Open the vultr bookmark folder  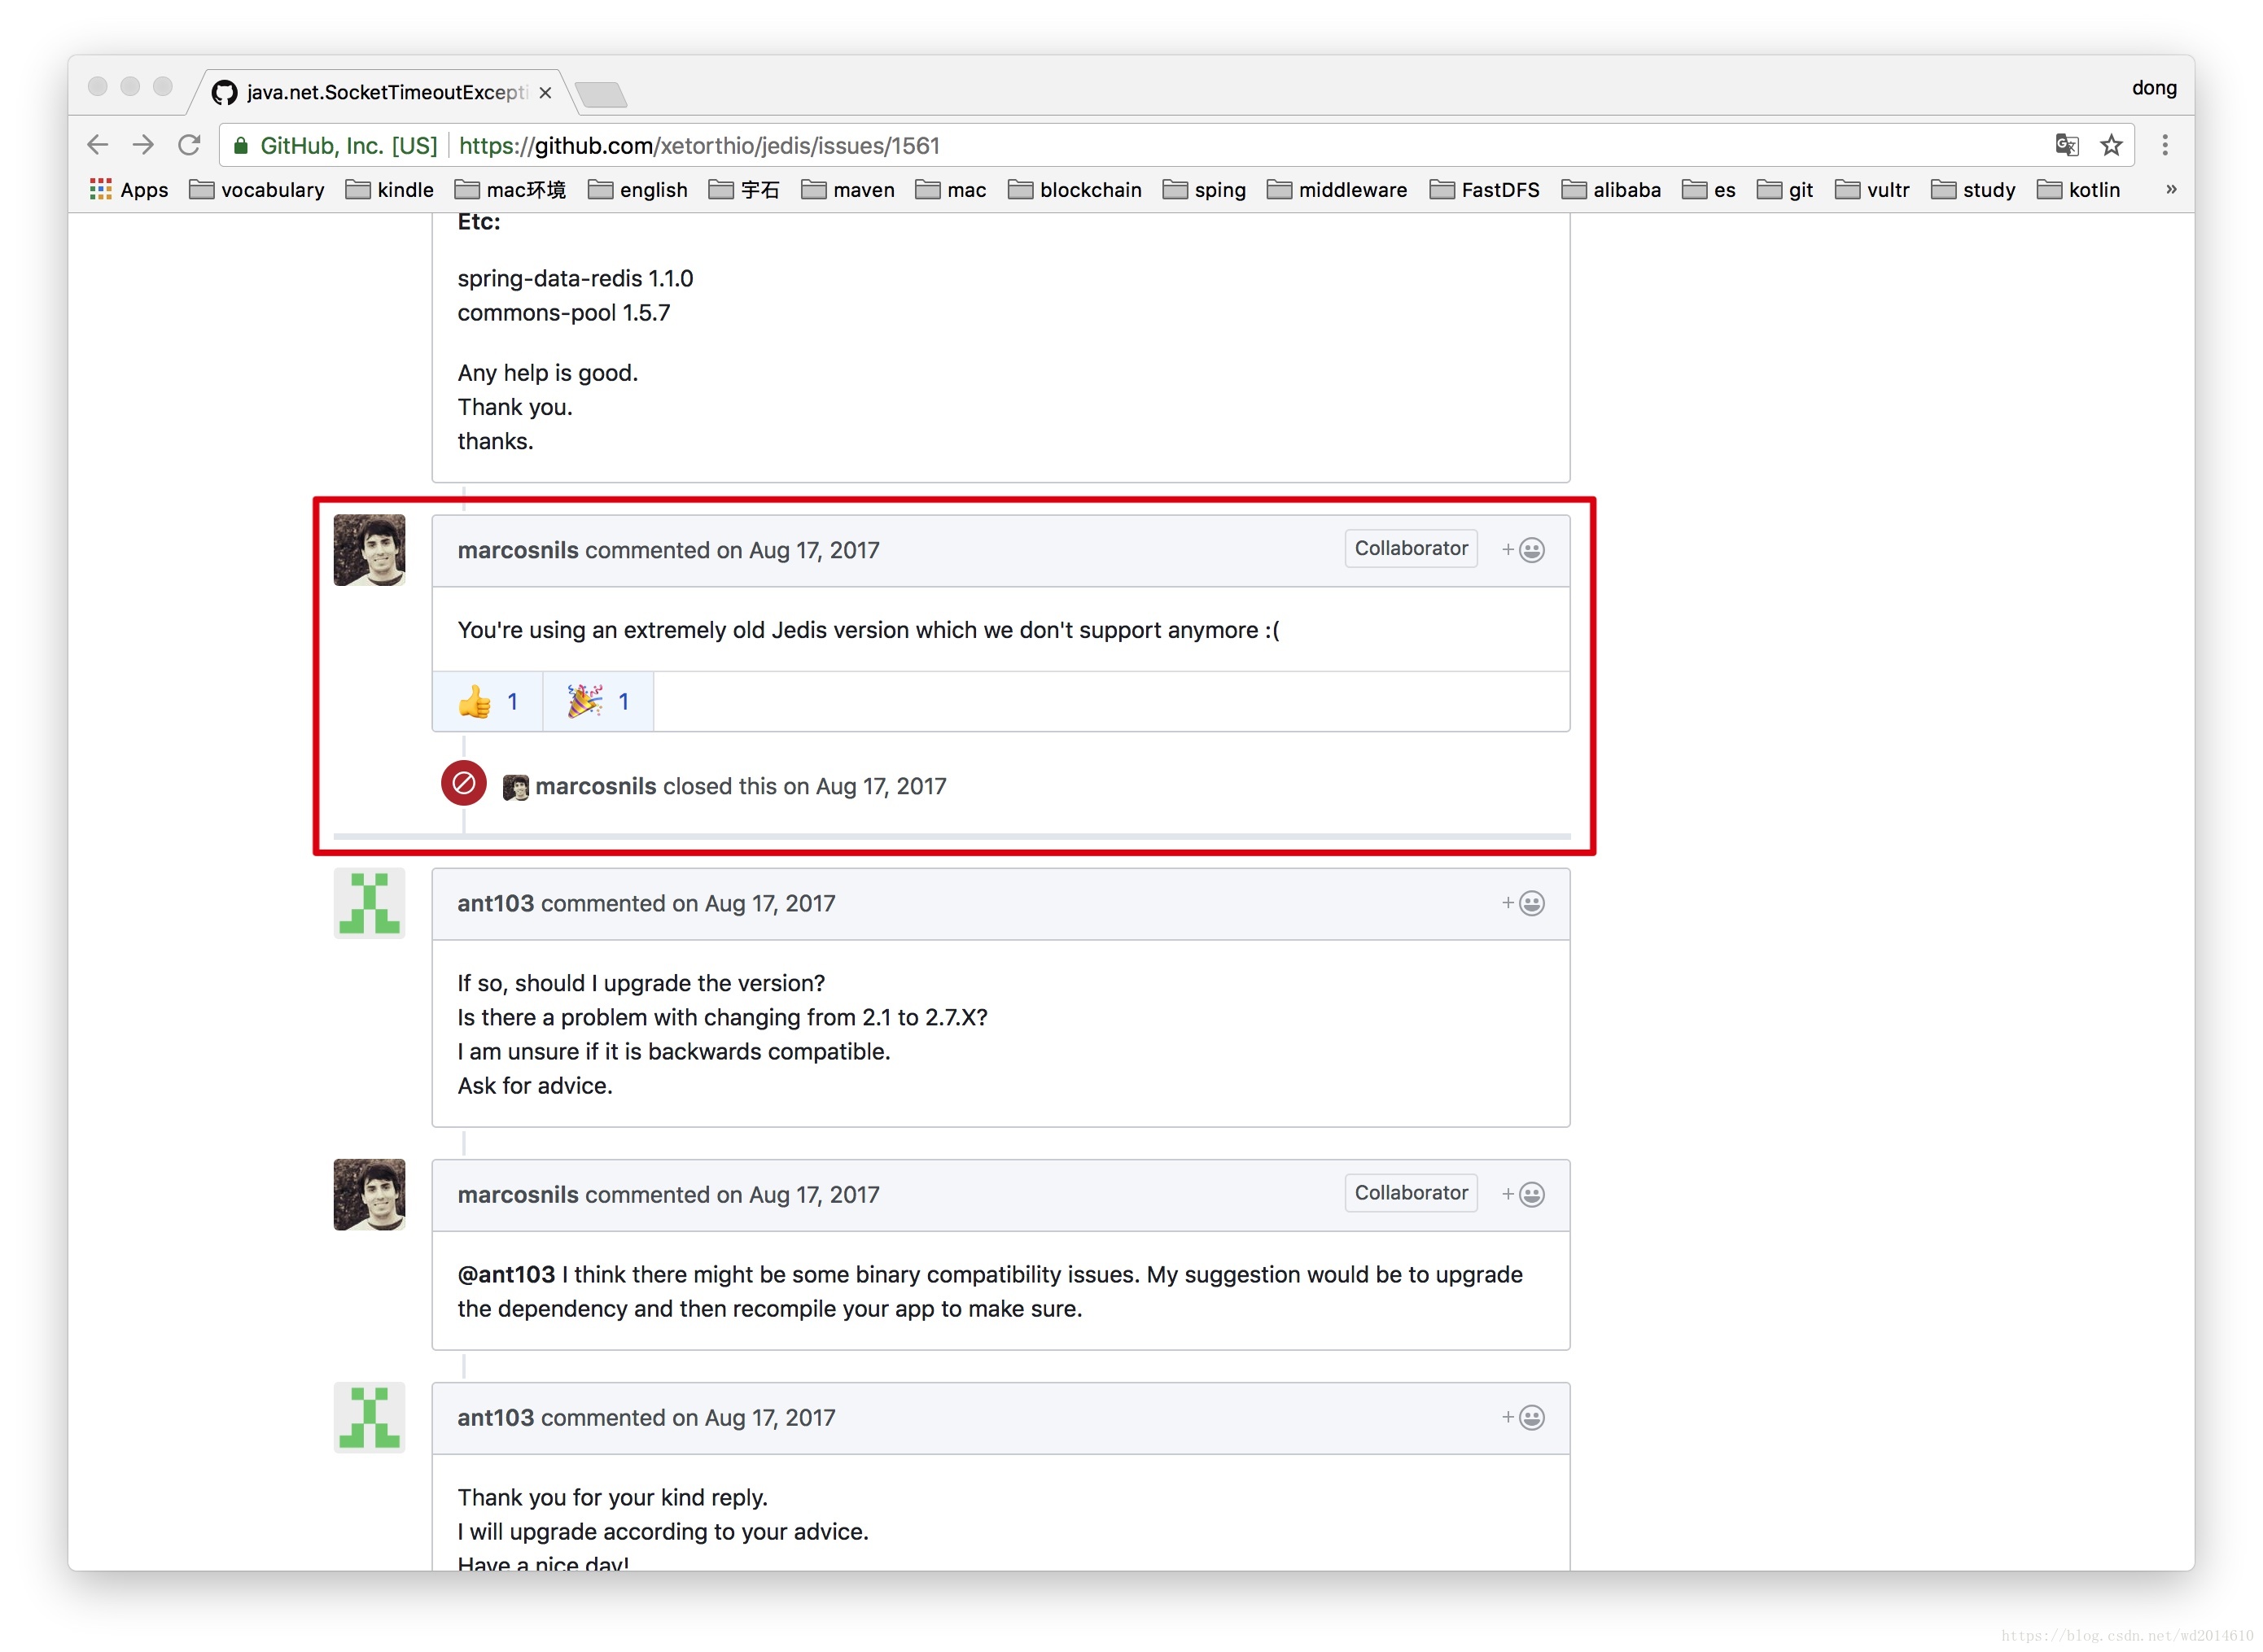click(1872, 190)
